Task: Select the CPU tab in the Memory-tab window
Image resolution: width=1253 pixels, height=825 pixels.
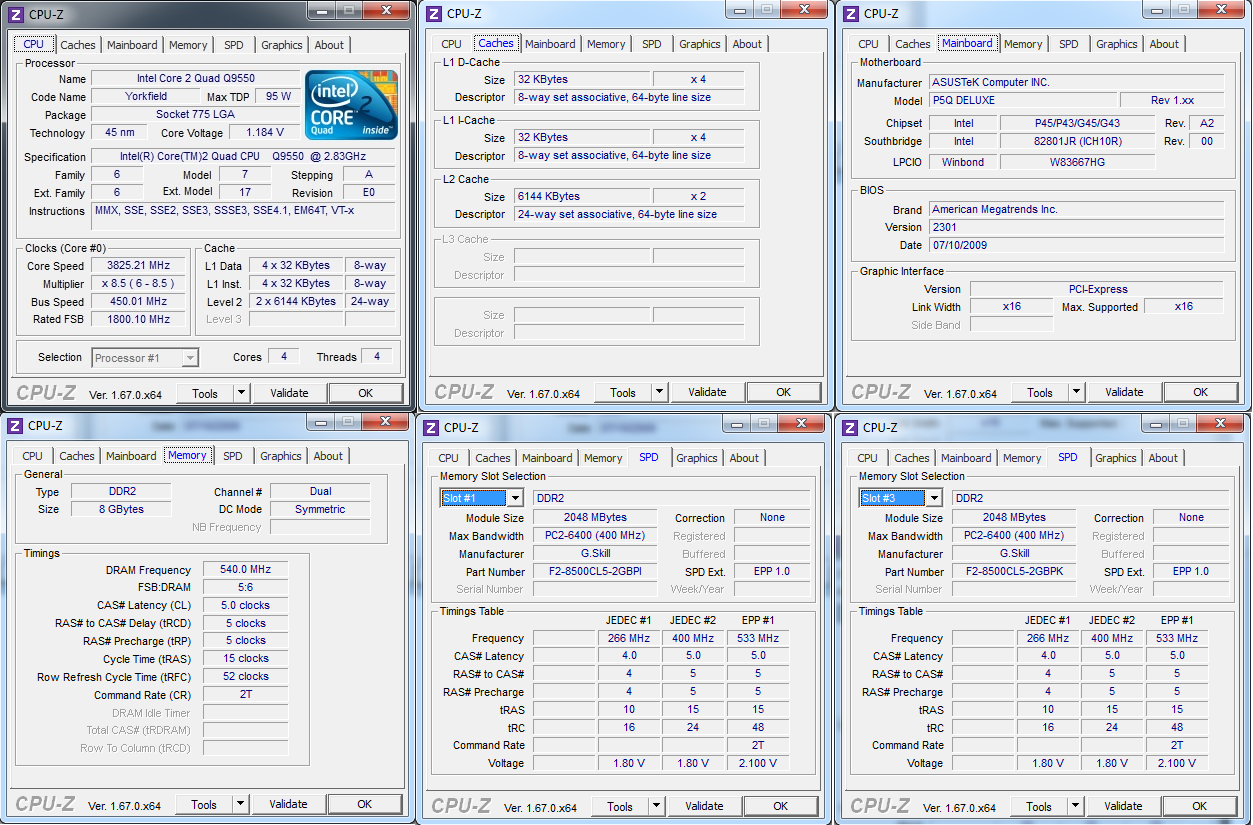Action: coord(33,456)
